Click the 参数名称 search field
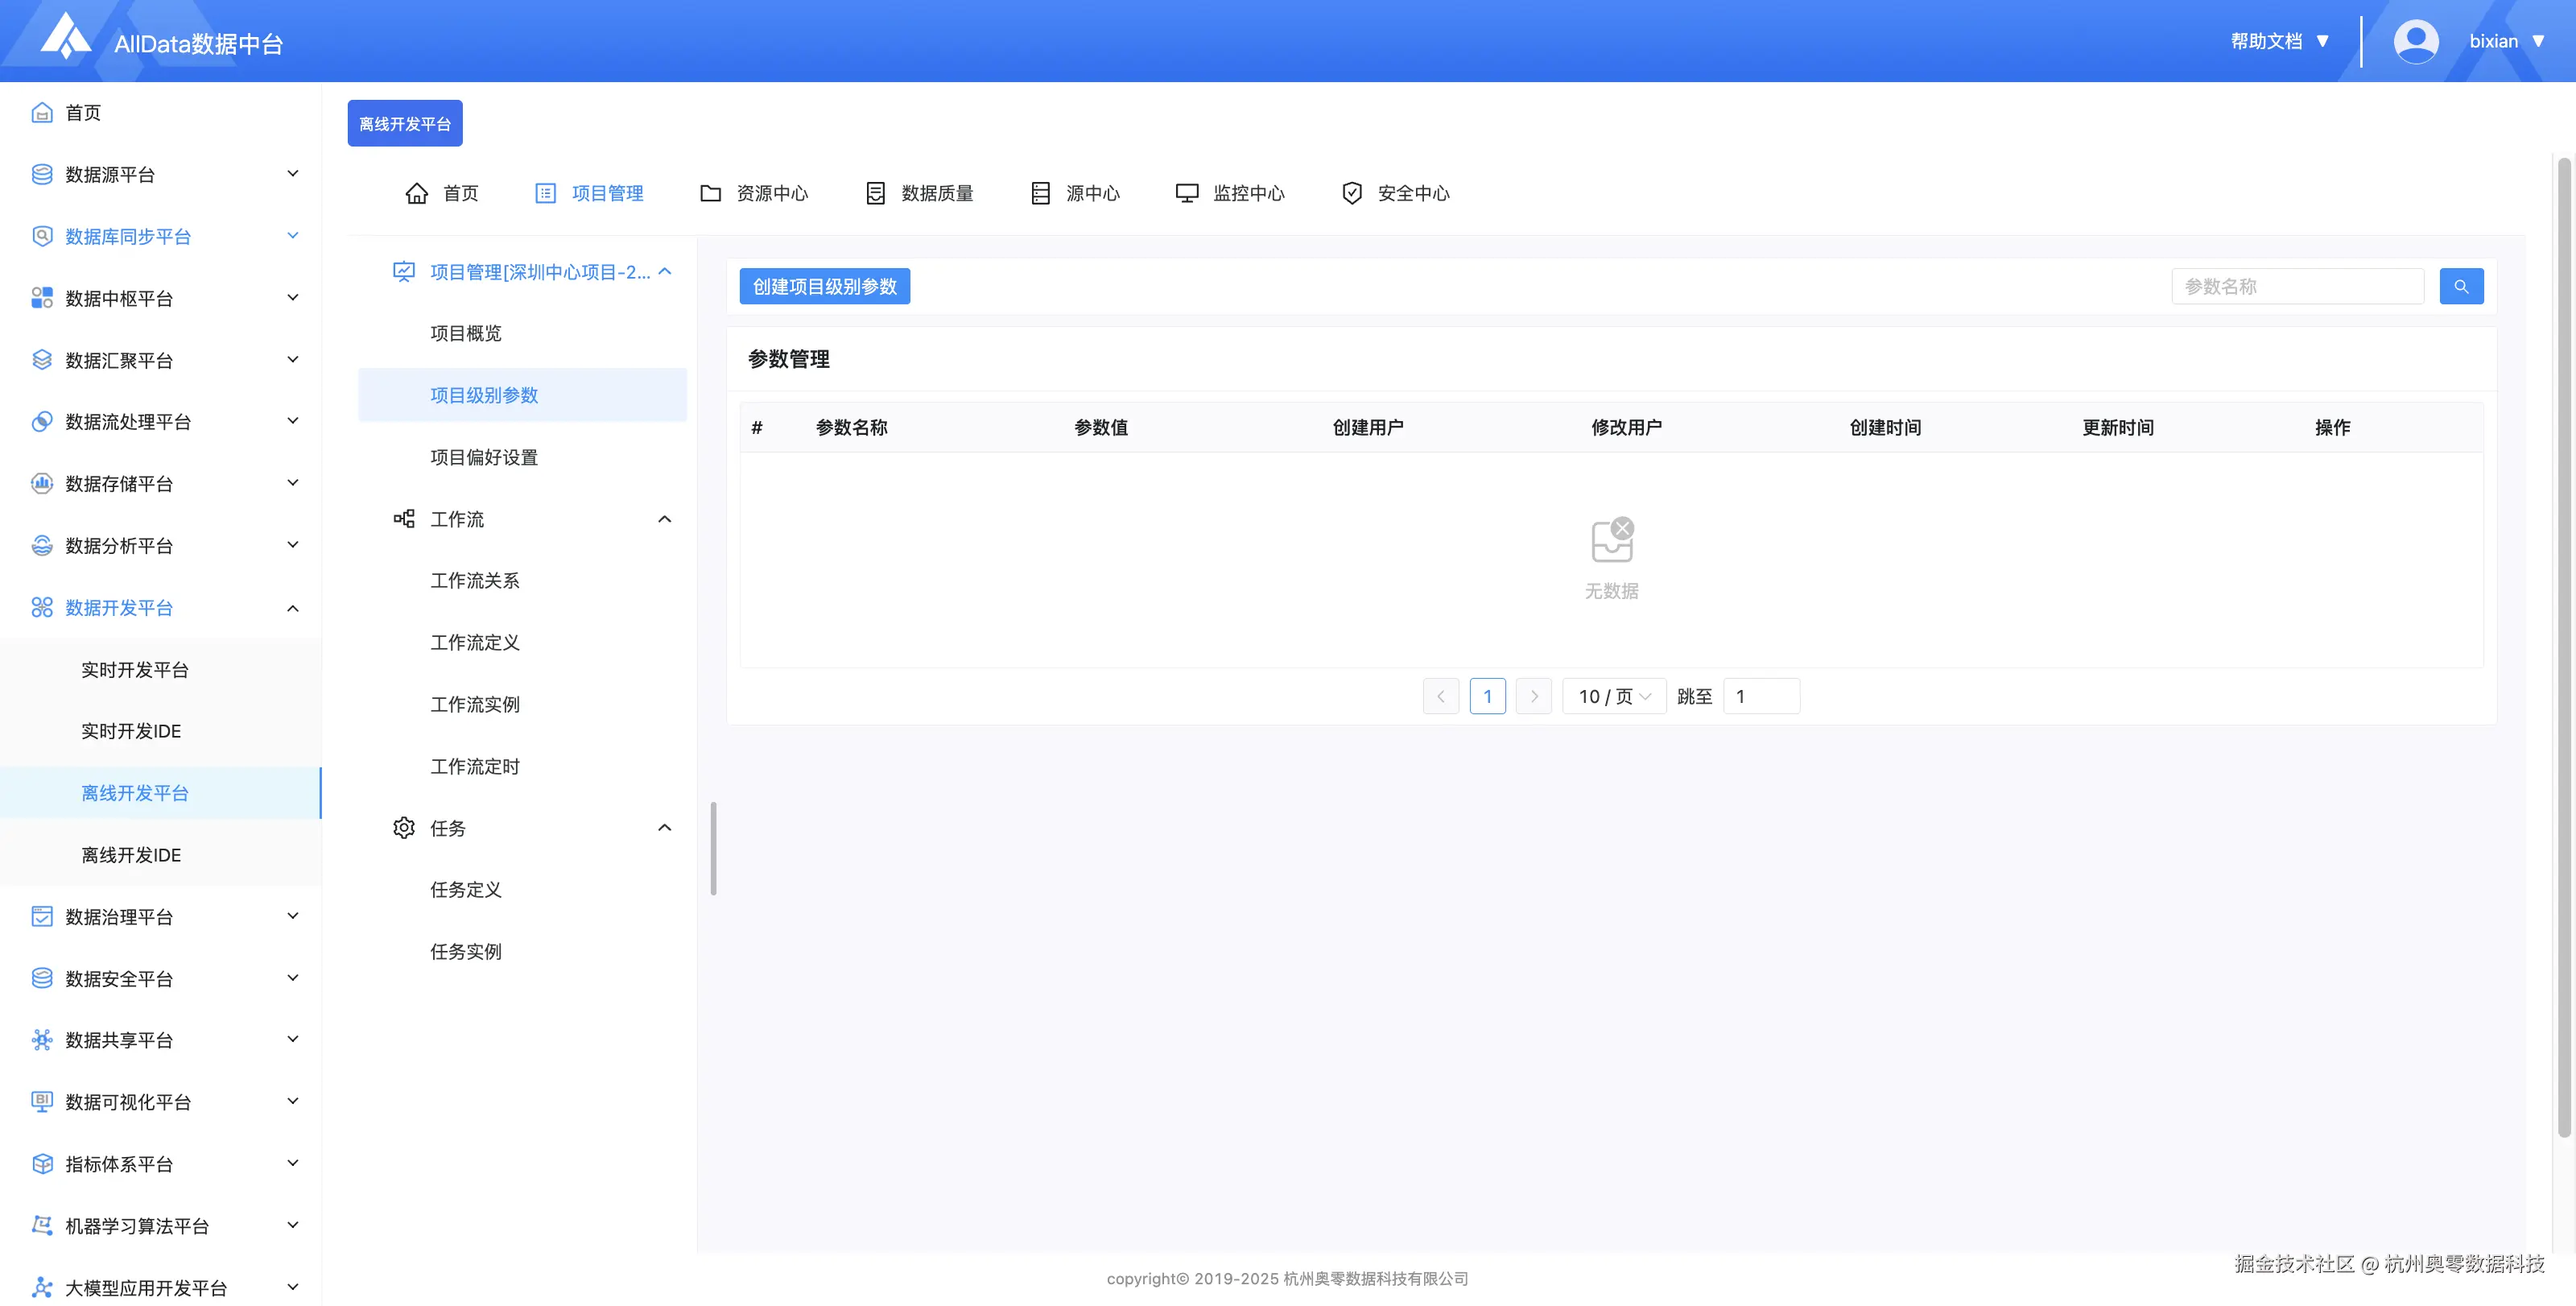 pyautogui.click(x=2297, y=286)
